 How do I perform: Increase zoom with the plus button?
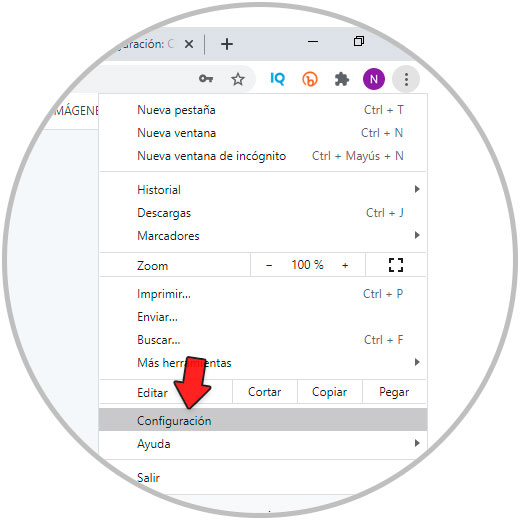pyautogui.click(x=345, y=265)
